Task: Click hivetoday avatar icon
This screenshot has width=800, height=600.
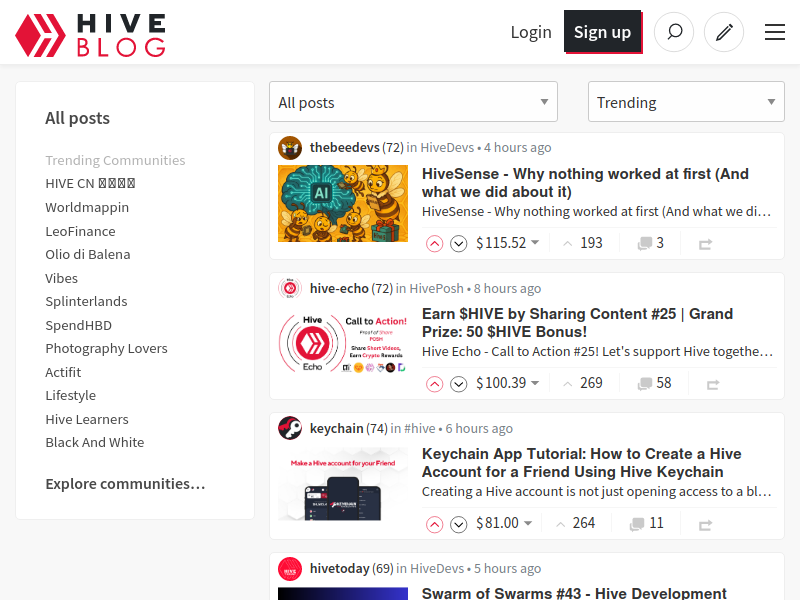Action: (290, 568)
